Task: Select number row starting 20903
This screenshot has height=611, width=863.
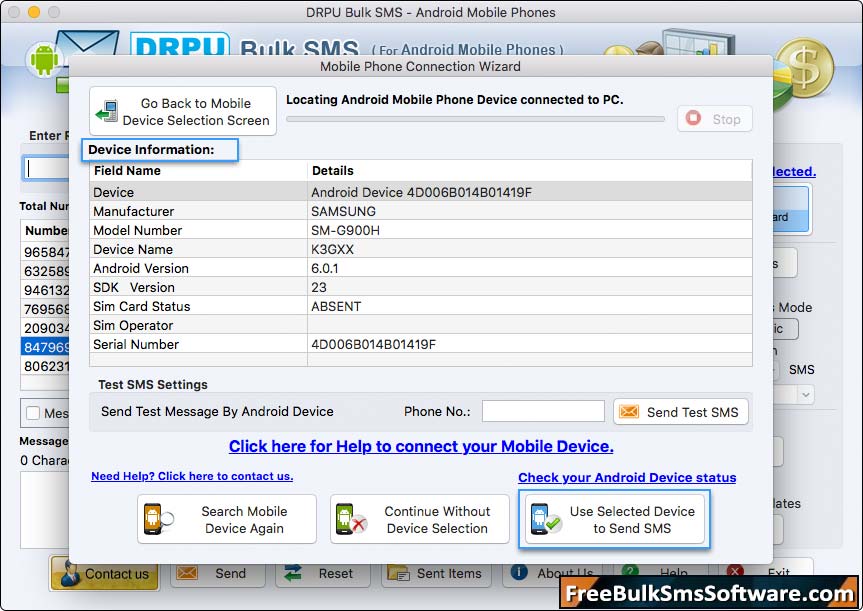Action: click(46, 328)
